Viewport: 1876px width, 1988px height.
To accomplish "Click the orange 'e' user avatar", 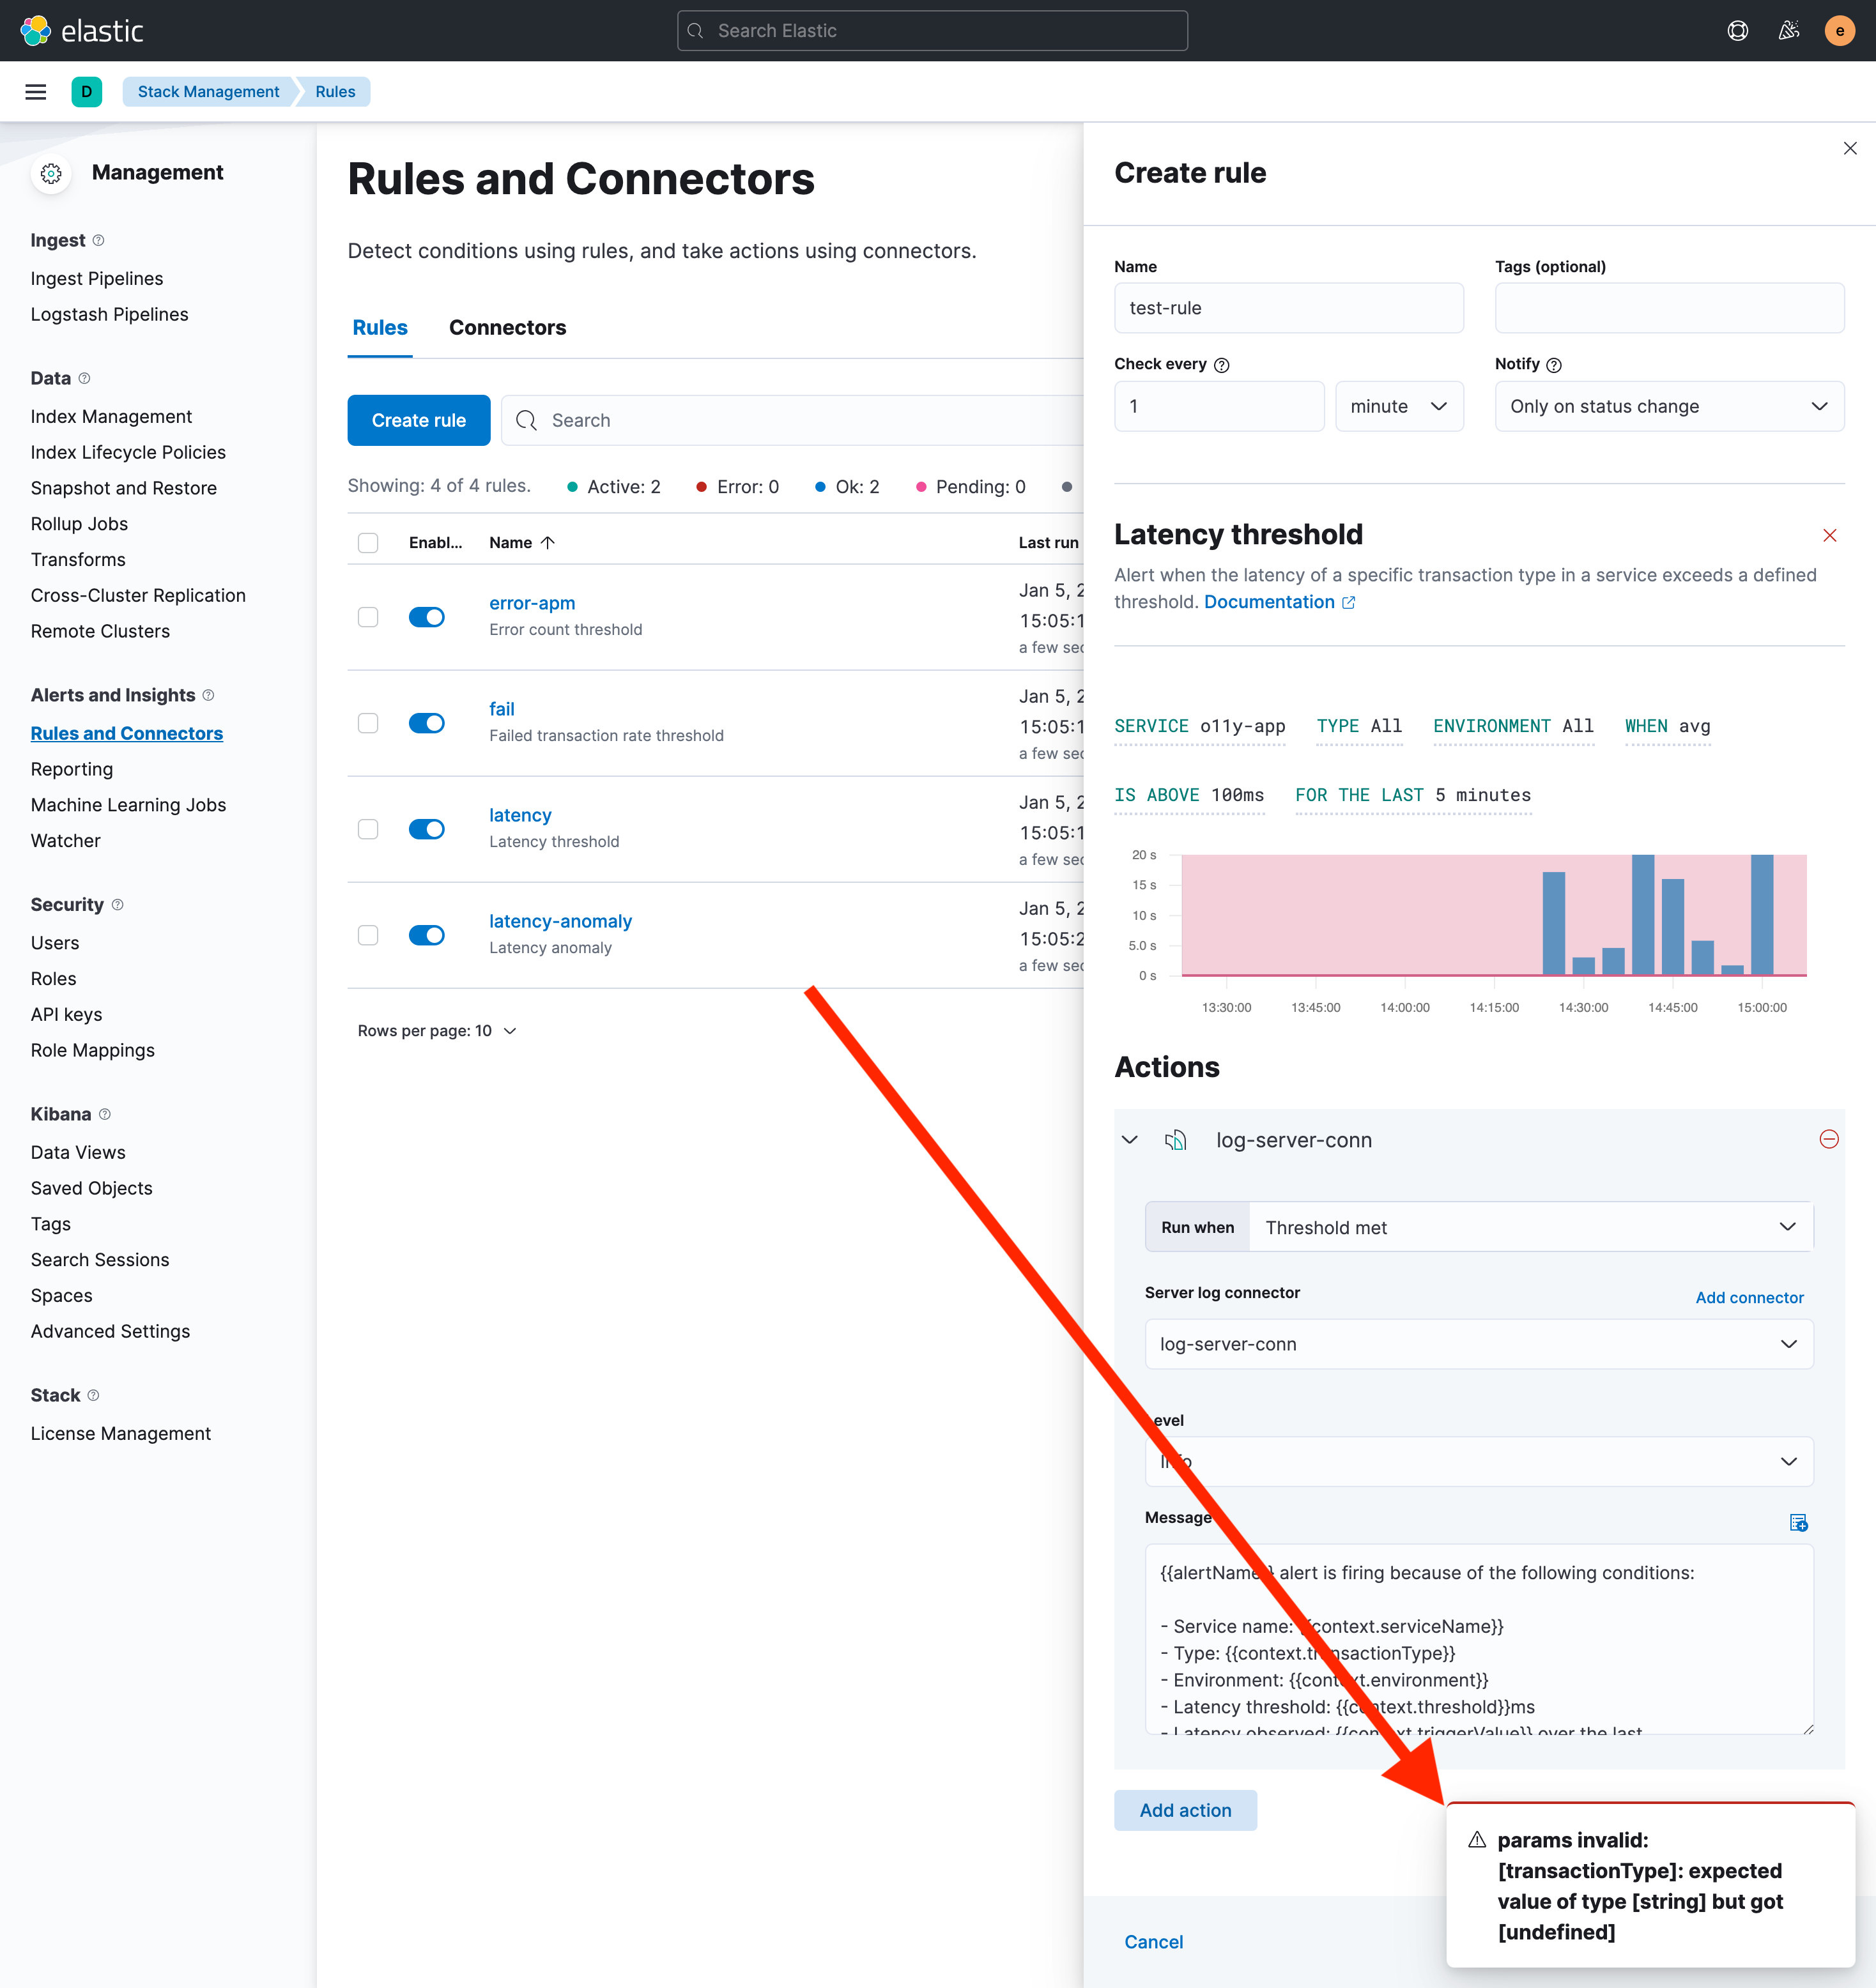I will (x=1840, y=30).
